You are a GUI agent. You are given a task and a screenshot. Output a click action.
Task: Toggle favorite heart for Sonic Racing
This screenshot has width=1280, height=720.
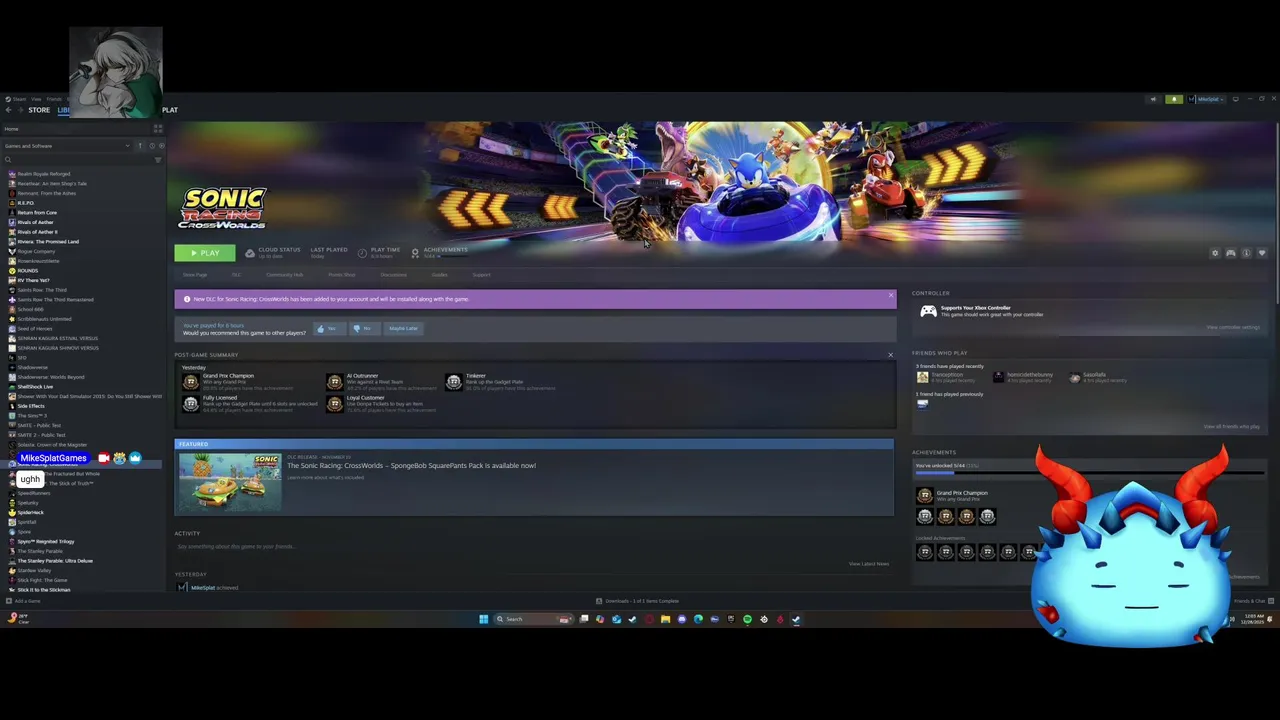click(1262, 253)
